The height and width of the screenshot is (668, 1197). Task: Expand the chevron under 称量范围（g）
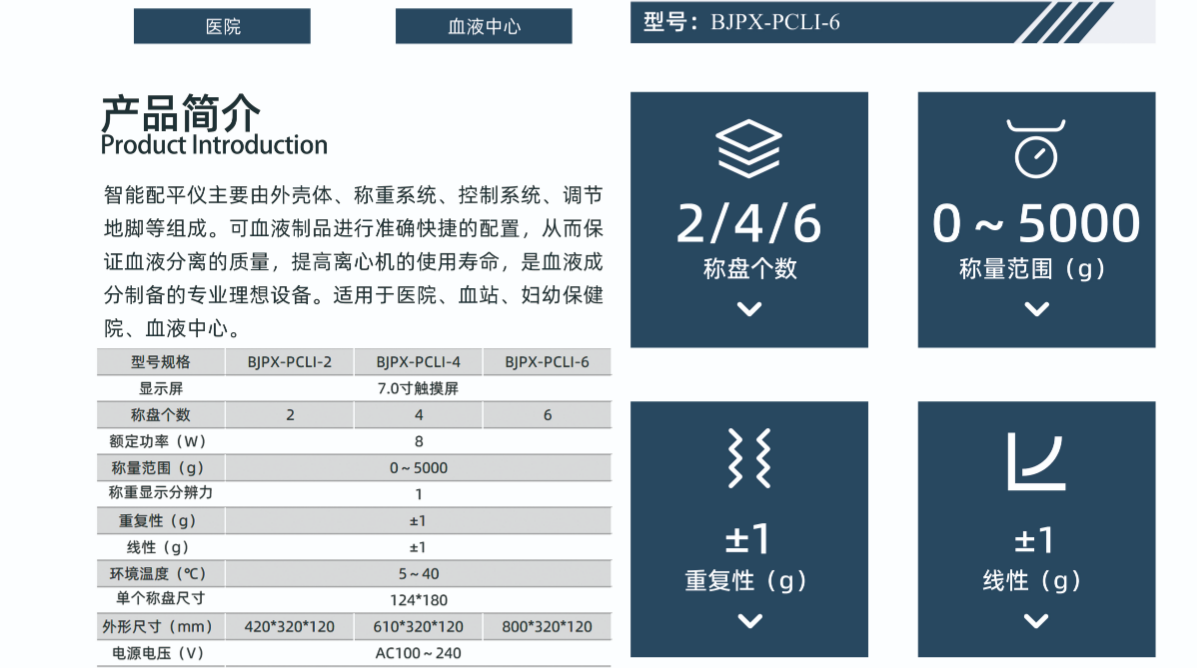(x=1036, y=309)
